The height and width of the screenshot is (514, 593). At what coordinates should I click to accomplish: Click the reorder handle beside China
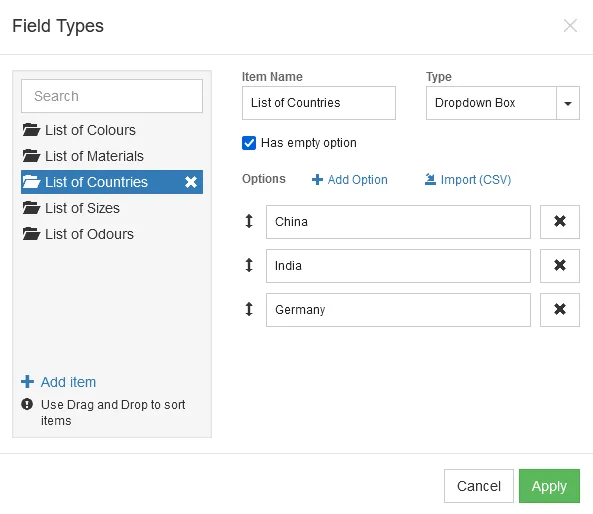tap(249, 221)
